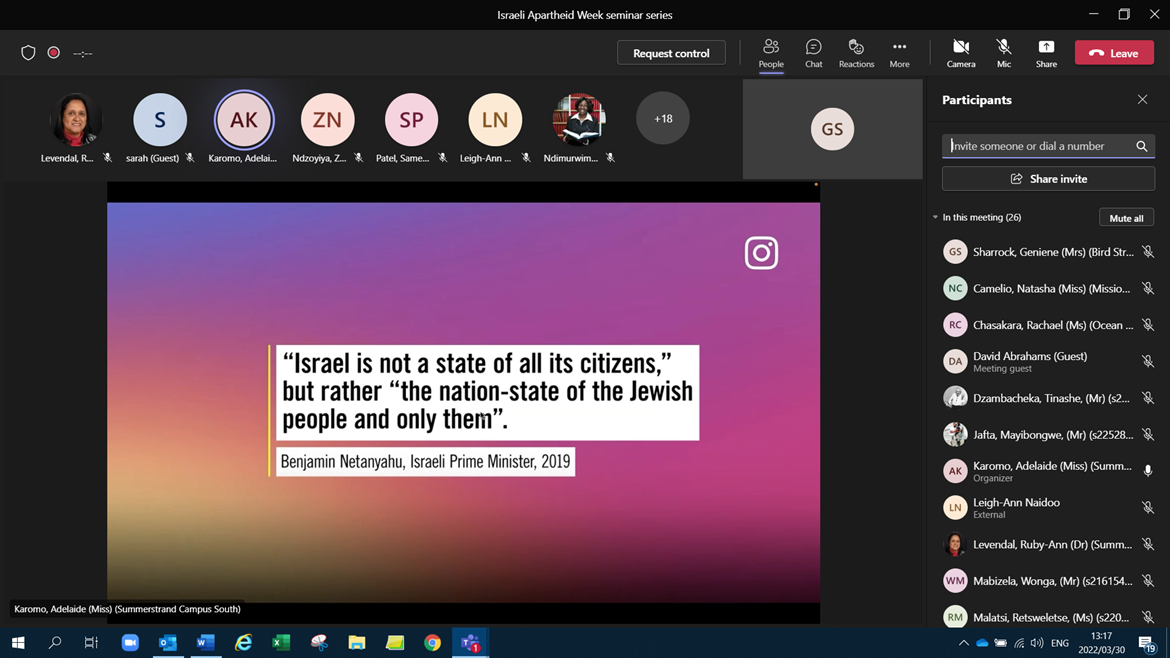This screenshot has width=1170, height=658.
Task: Unmute with the Mic button
Action: pyautogui.click(x=1004, y=53)
